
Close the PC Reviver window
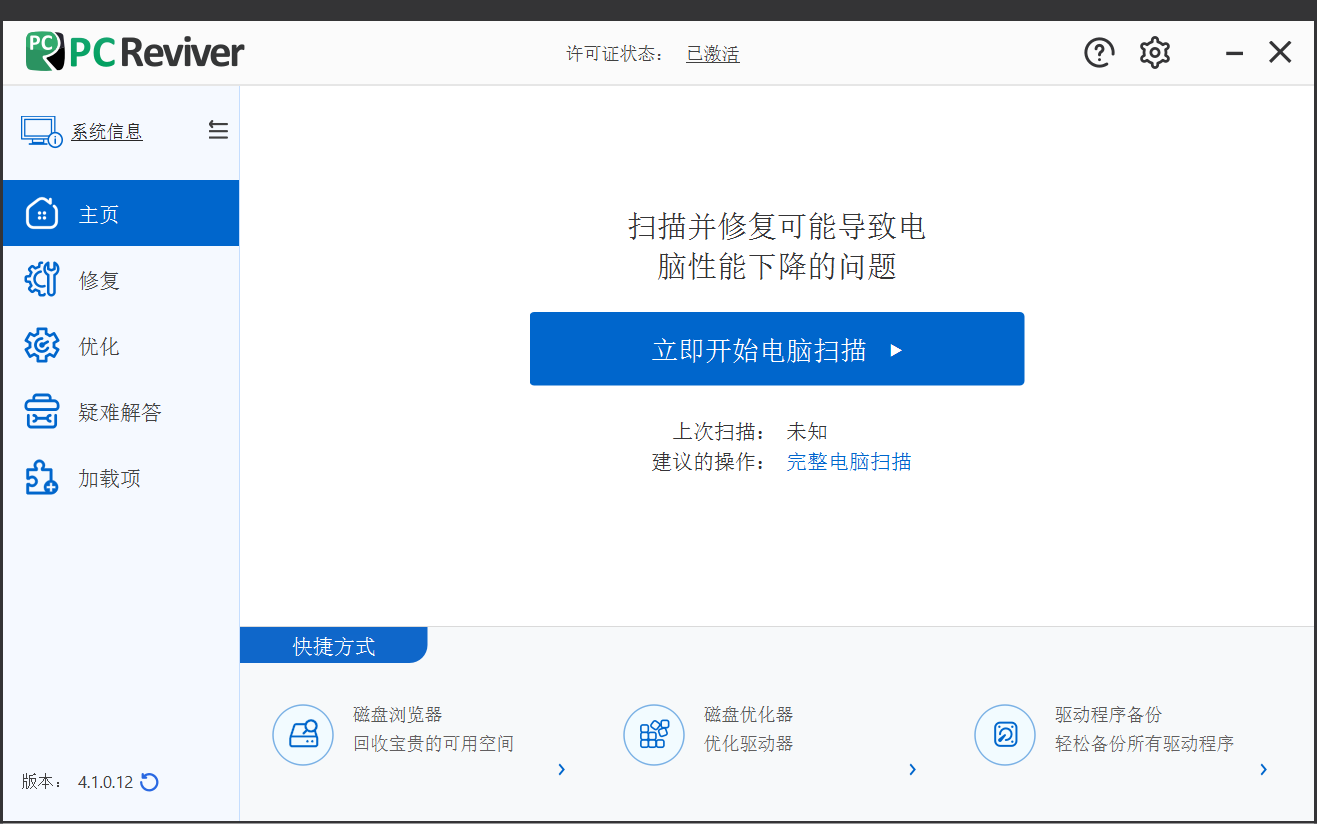tap(1280, 53)
